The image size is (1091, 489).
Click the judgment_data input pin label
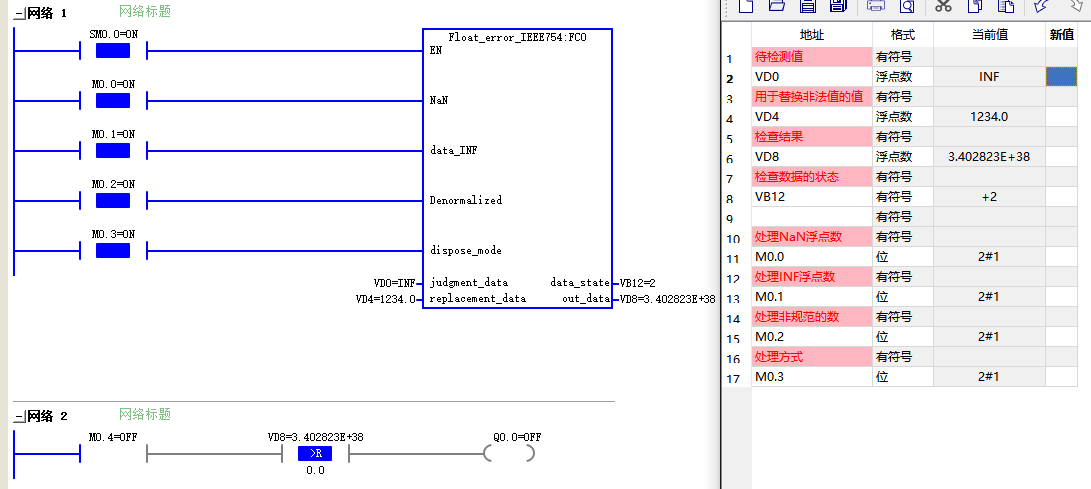click(x=469, y=283)
